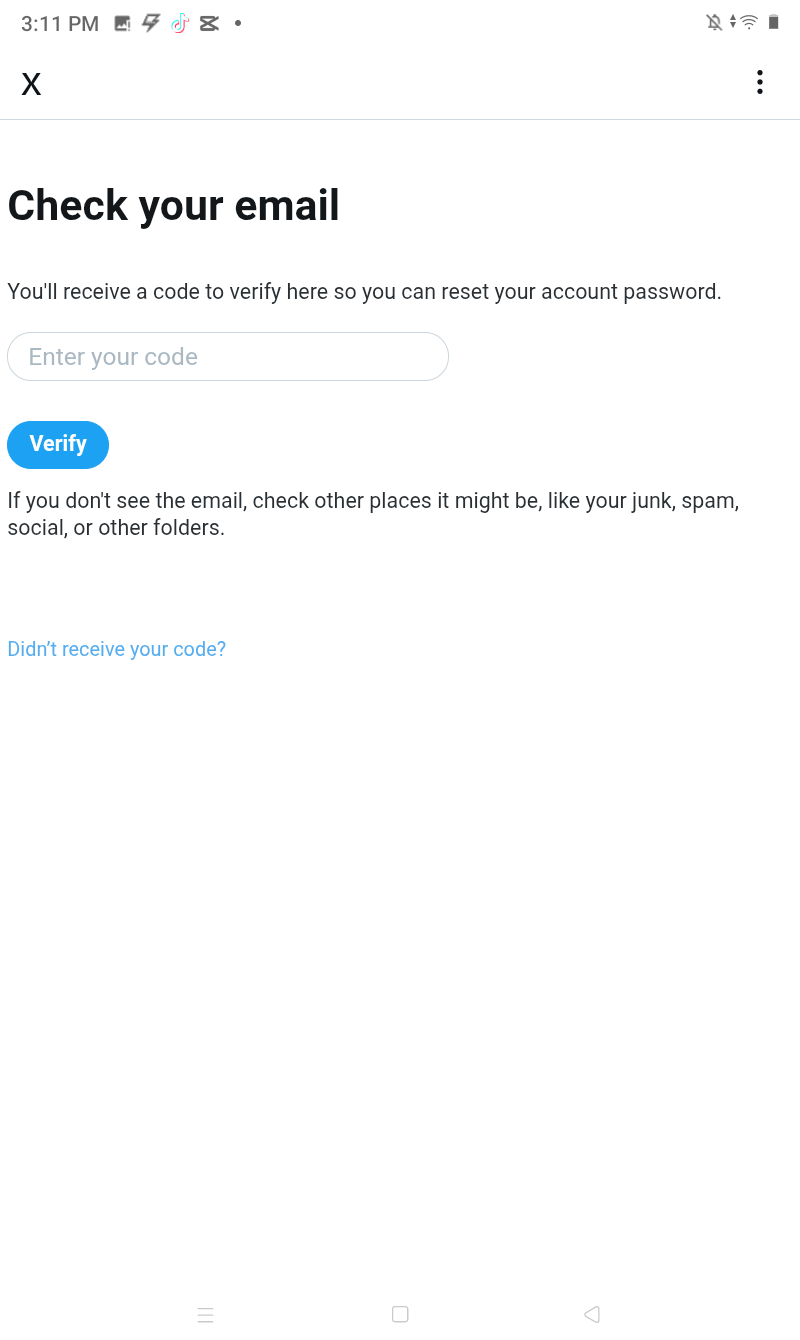Tap the Wi-Fi signal icon
The image size is (800, 1340).
tap(749, 22)
